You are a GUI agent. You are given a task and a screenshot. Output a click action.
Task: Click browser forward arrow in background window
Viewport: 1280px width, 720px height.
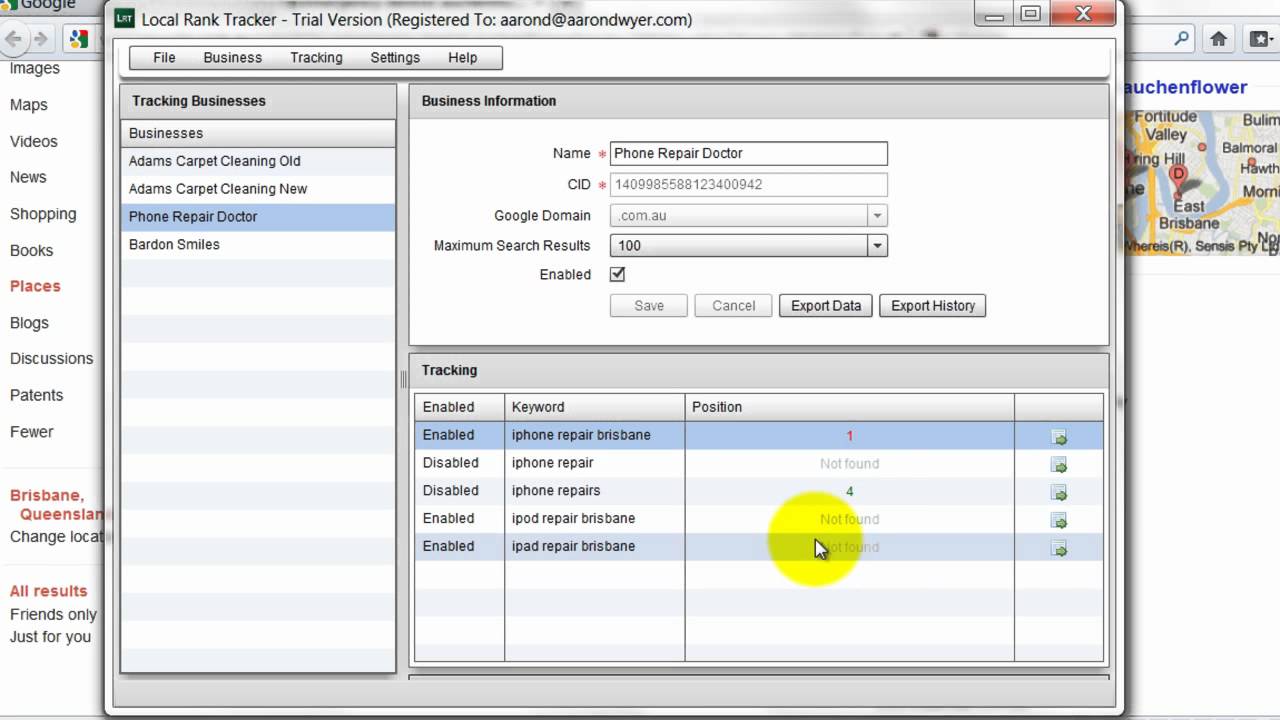41,39
